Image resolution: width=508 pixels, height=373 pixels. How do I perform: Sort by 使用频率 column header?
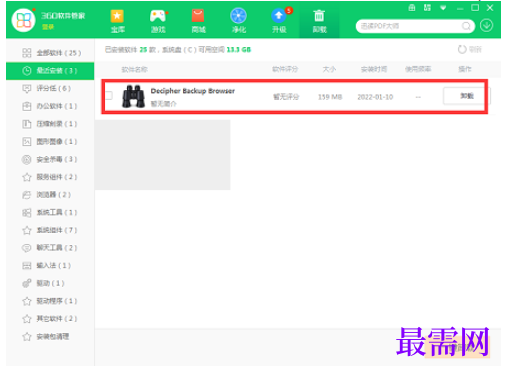(418, 69)
